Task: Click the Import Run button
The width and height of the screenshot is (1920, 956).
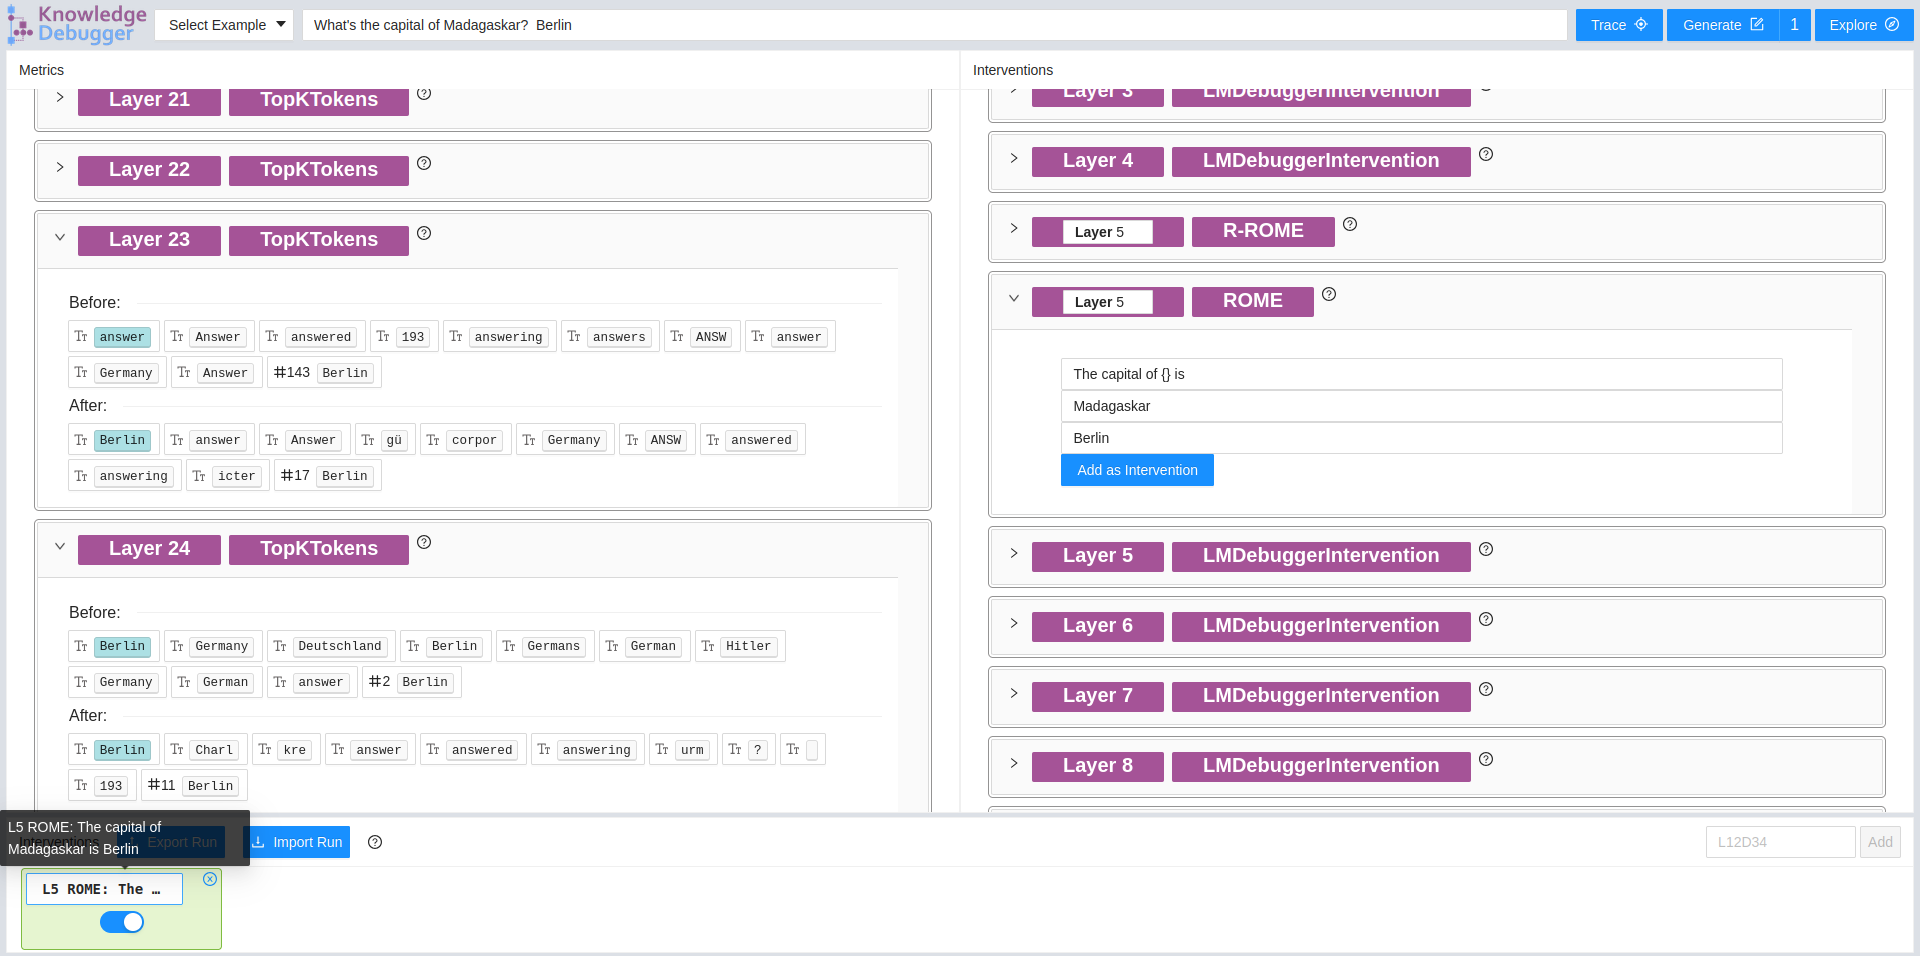Action: [297, 842]
